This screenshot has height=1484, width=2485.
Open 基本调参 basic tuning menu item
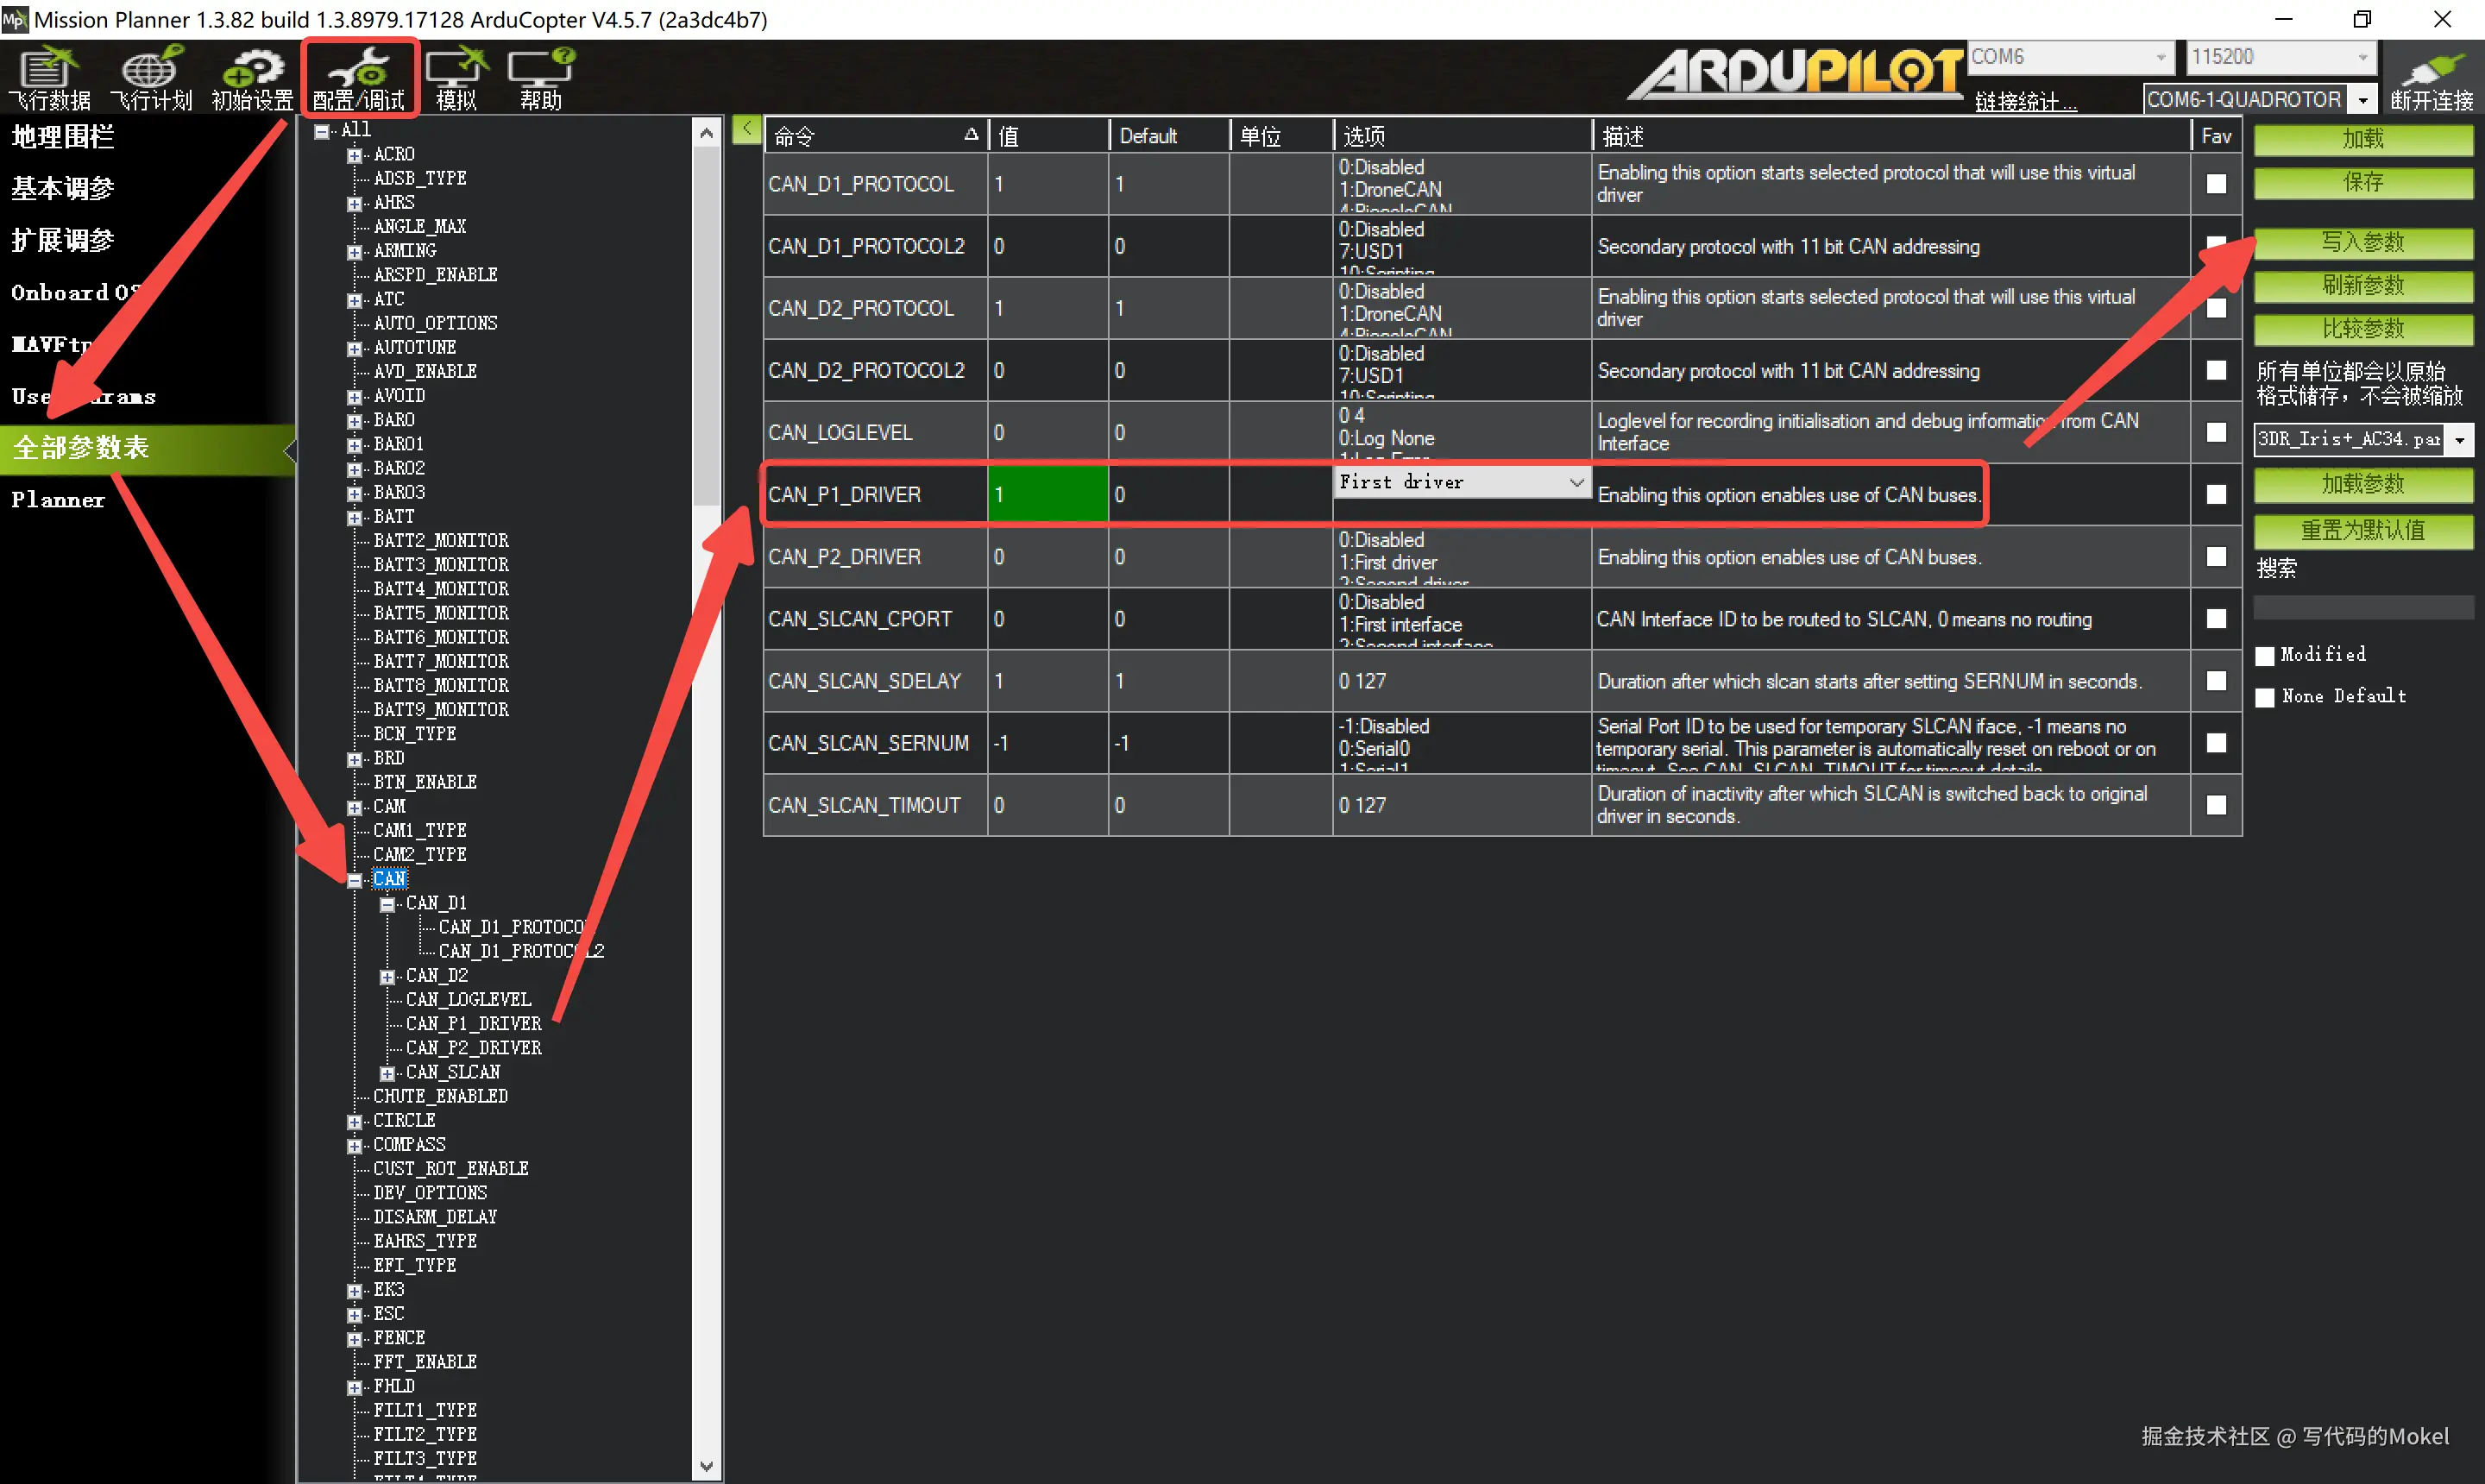coord(62,188)
